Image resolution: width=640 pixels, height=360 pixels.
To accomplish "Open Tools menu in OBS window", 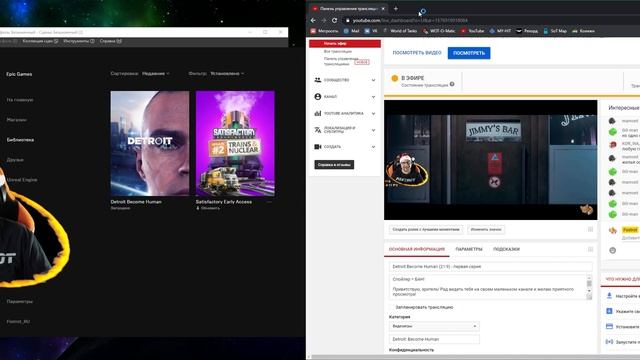I will (x=79, y=41).
